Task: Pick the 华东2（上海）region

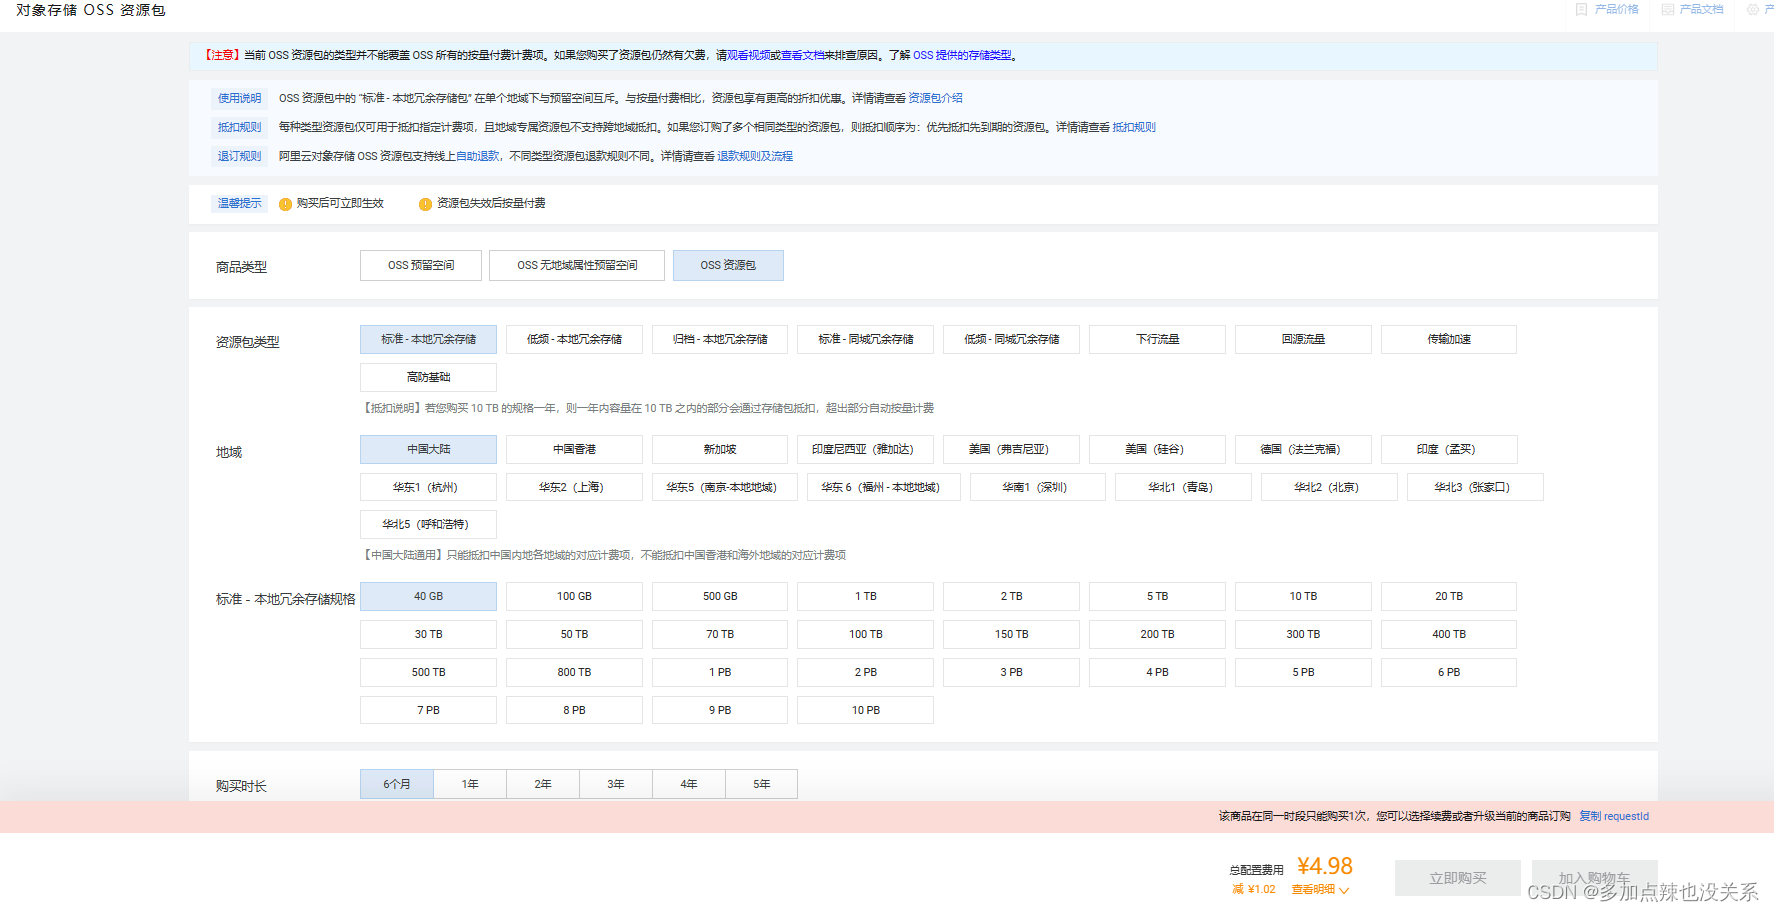Action: click(574, 487)
